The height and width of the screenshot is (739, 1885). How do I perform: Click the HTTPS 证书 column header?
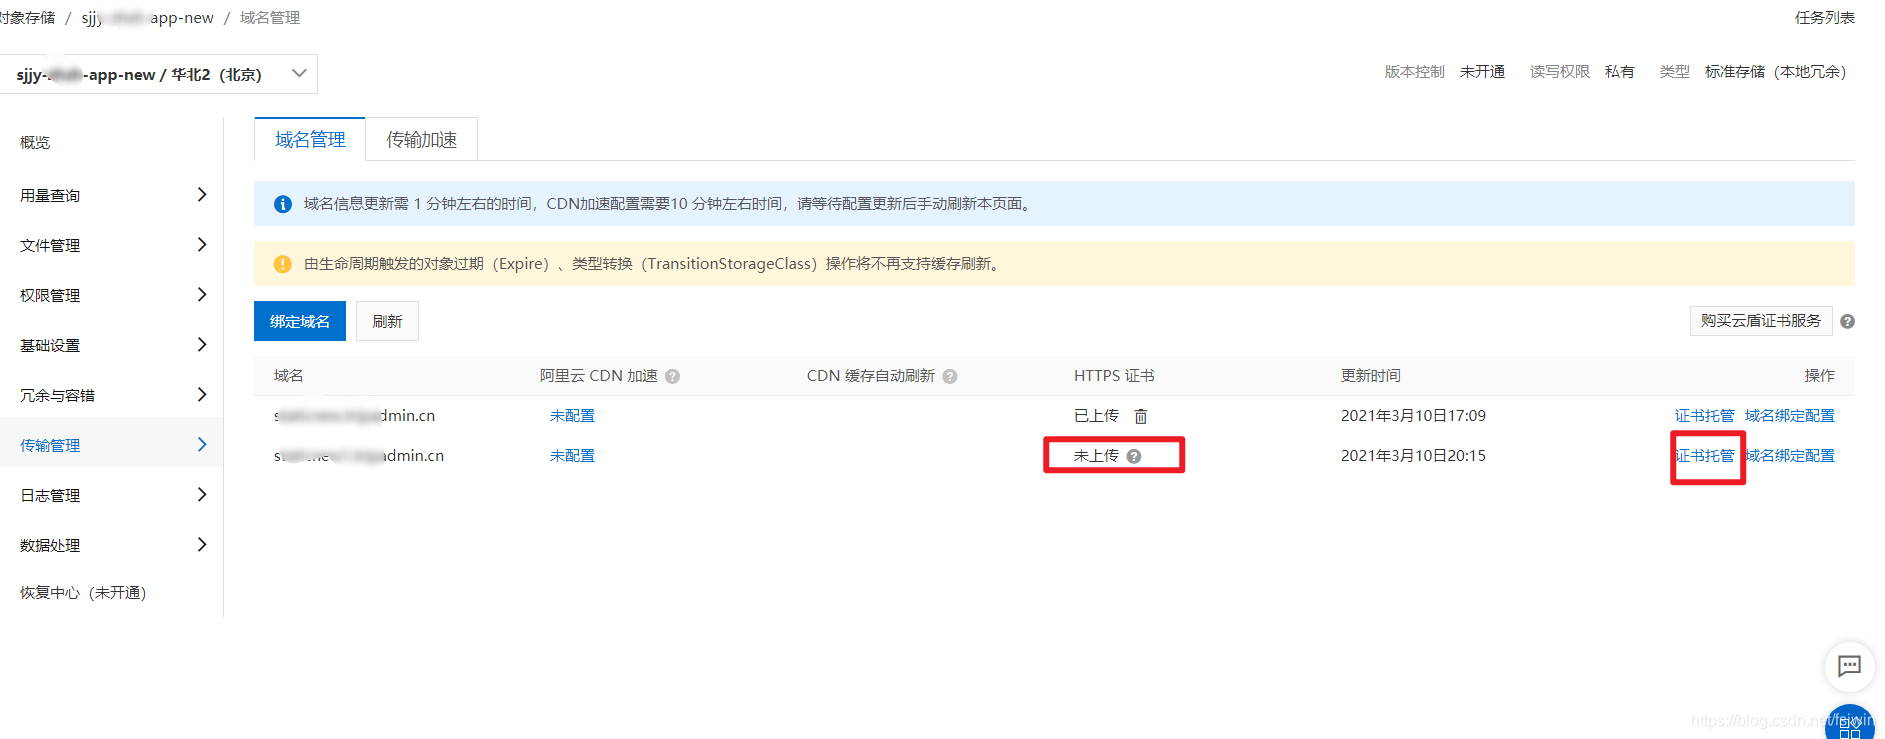coord(1114,376)
